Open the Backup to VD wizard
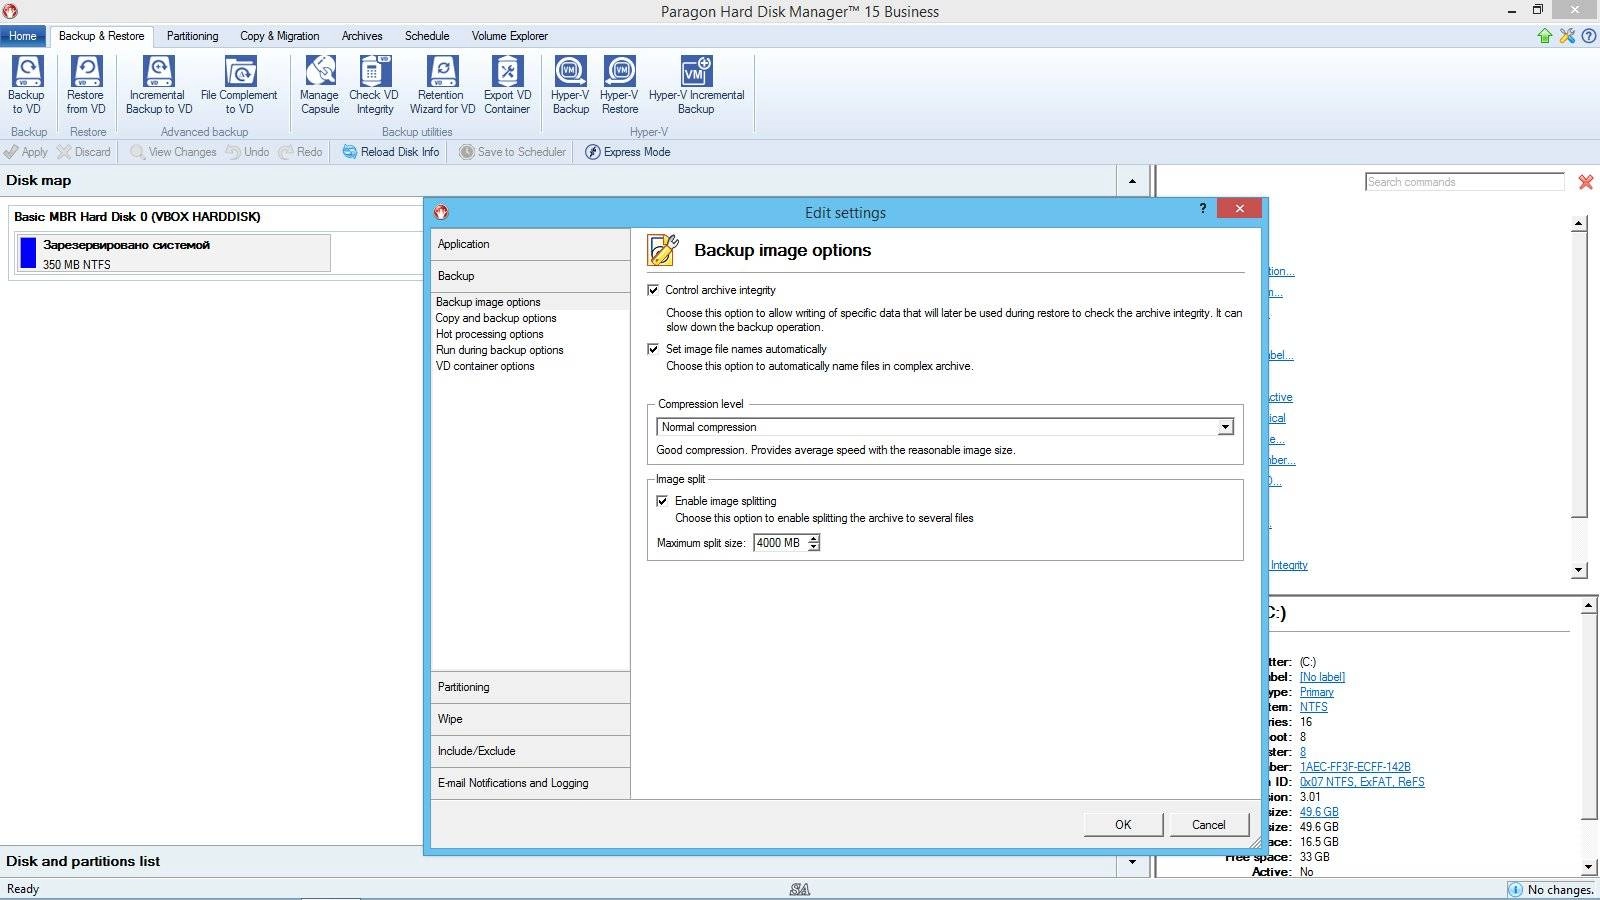 pos(27,85)
